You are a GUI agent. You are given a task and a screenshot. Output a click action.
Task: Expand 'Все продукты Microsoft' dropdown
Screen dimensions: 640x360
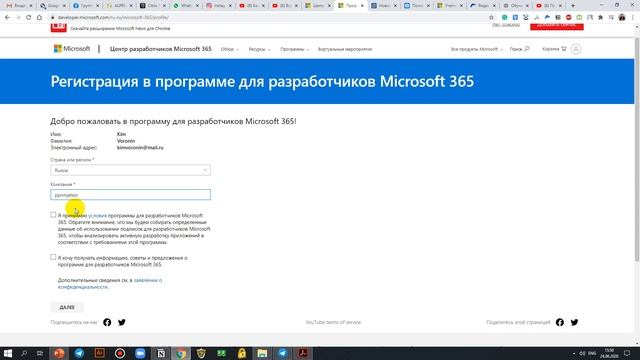tap(476, 49)
